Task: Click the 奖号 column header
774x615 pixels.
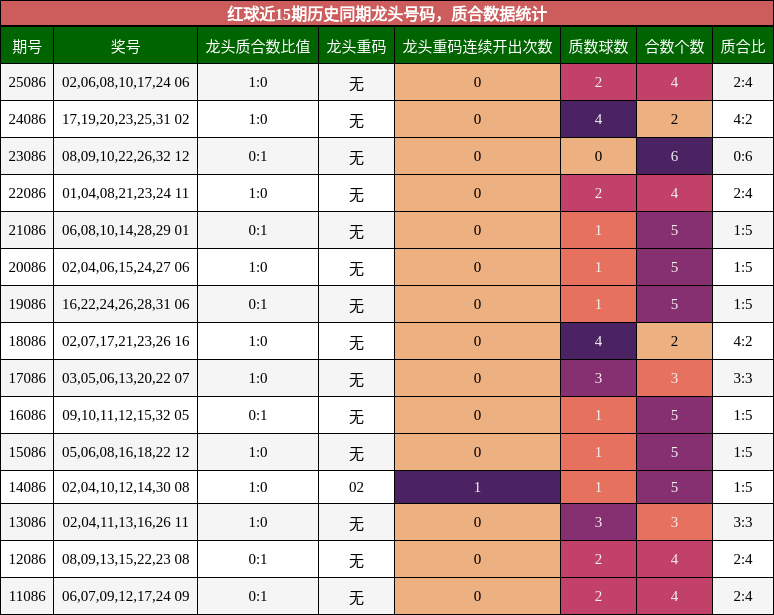Action: [x=125, y=46]
